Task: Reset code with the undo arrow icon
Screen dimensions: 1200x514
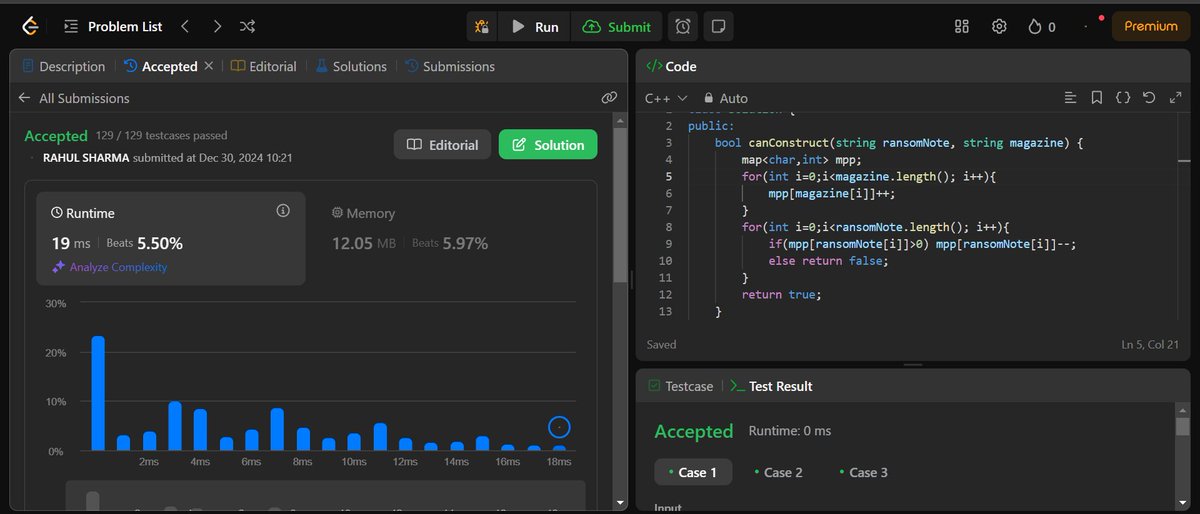Action: click(1149, 98)
